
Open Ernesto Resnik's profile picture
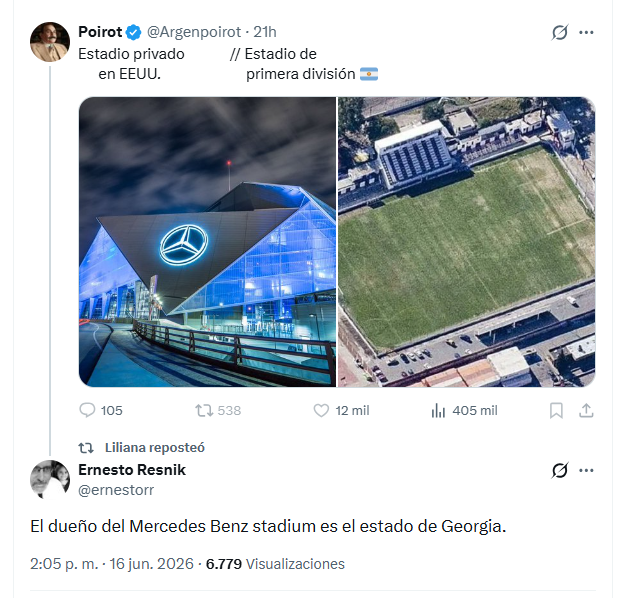point(50,479)
